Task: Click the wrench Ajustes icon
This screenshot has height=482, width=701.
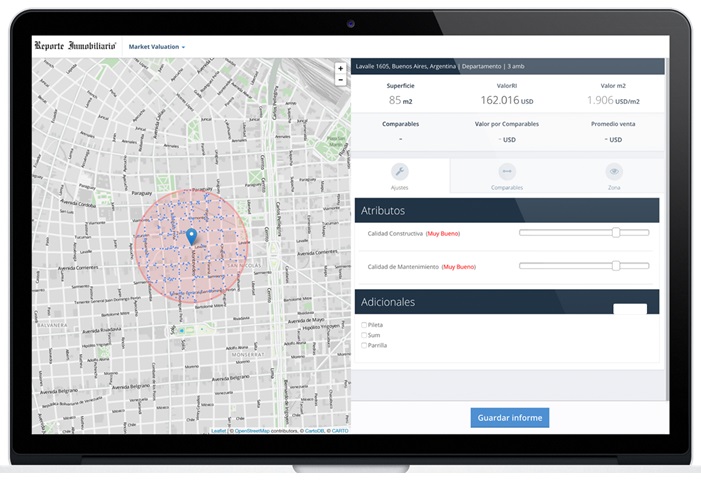Action: coord(400,171)
